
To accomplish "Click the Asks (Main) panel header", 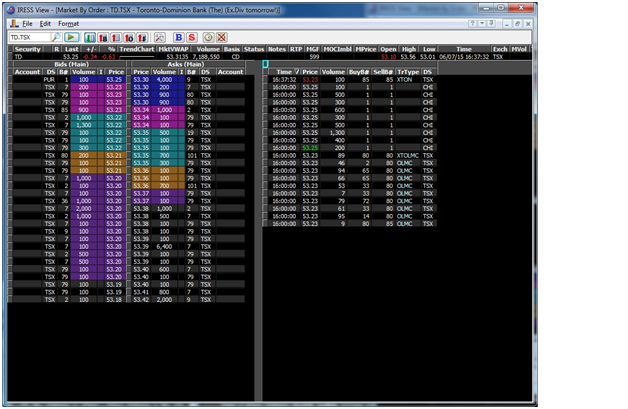I will (186, 64).
